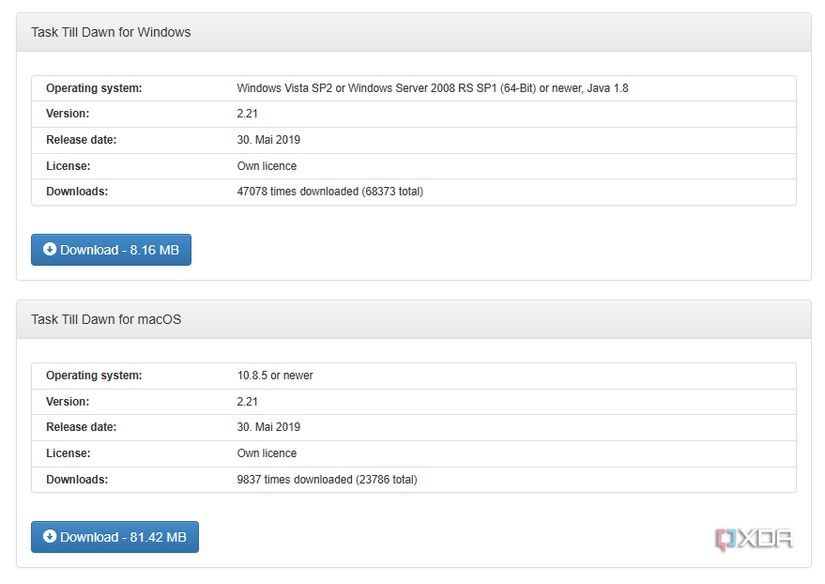
Task: Click Release date label in macOS table
Action: tap(82, 427)
